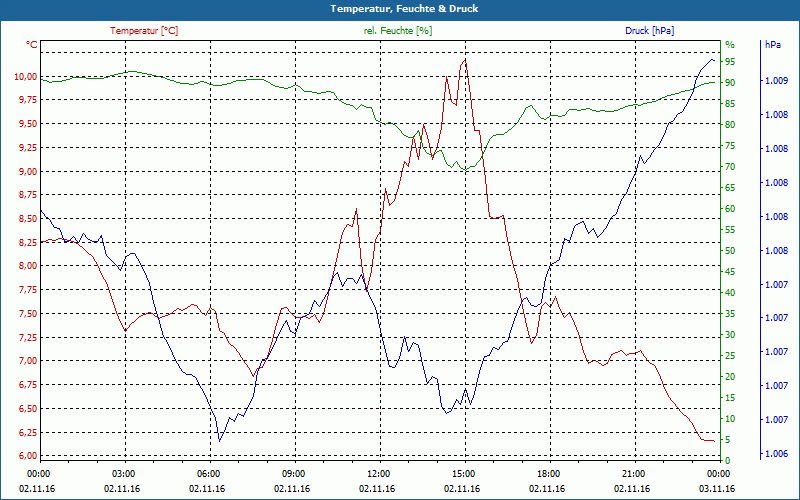Click the '9,00' temperature axis value
Screen dimensions: 800x500
click(28, 171)
